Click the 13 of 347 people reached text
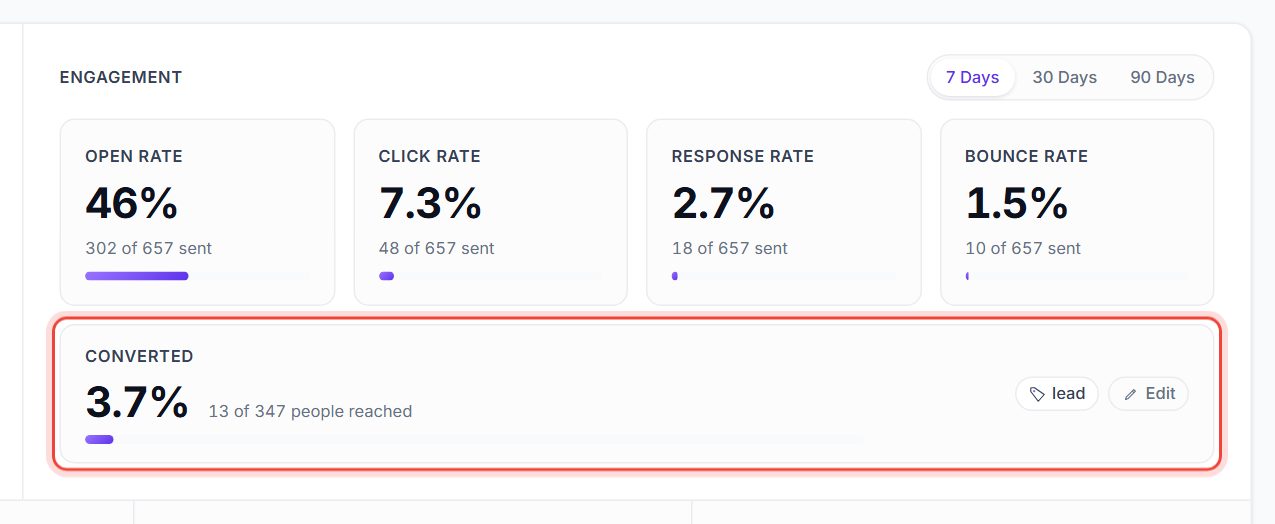 click(x=310, y=411)
